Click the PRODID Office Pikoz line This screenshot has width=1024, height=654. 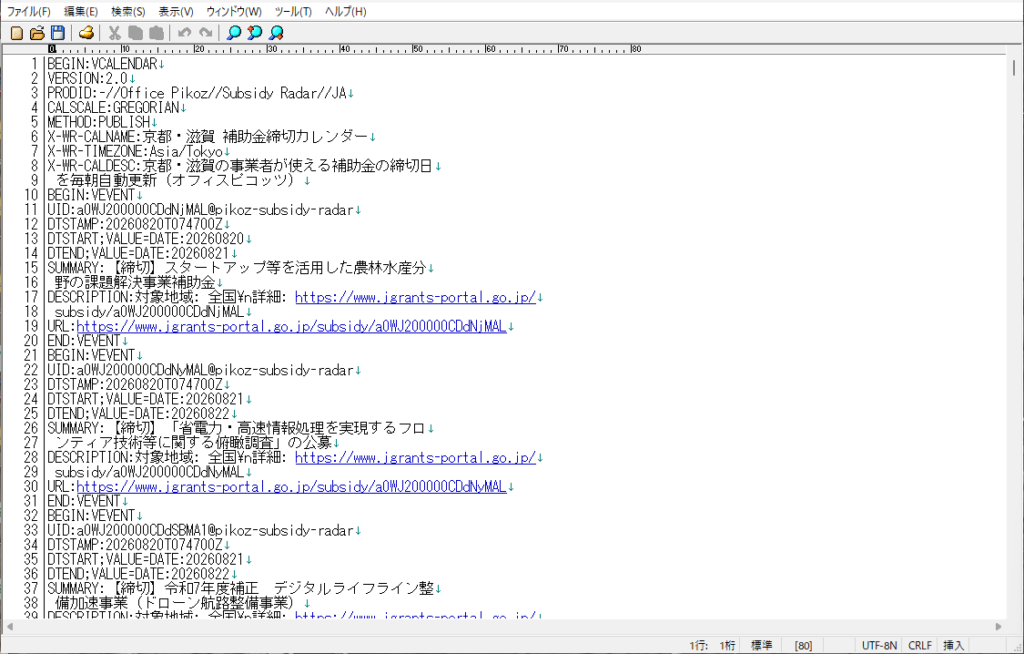(x=197, y=93)
